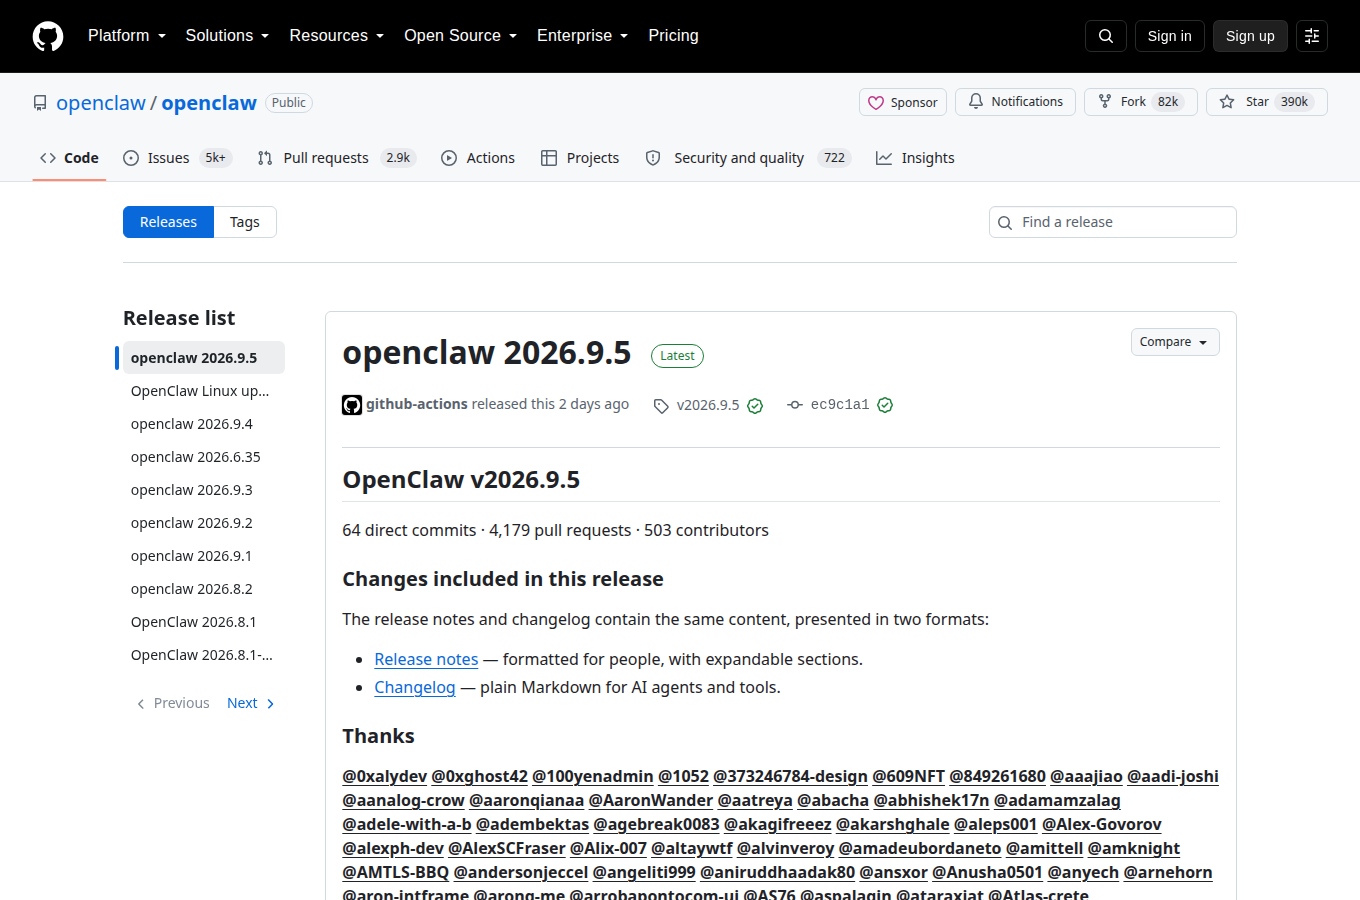Screen dimensions: 1360x900
Task: Open the search magnifier button in header
Action: coord(1106,36)
